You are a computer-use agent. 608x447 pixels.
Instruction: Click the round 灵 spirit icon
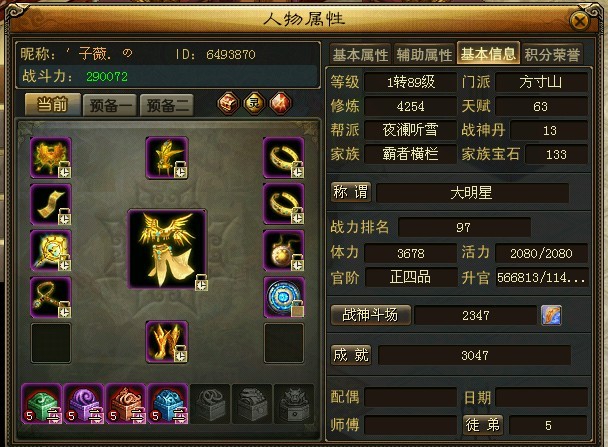click(x=254, y=103)
